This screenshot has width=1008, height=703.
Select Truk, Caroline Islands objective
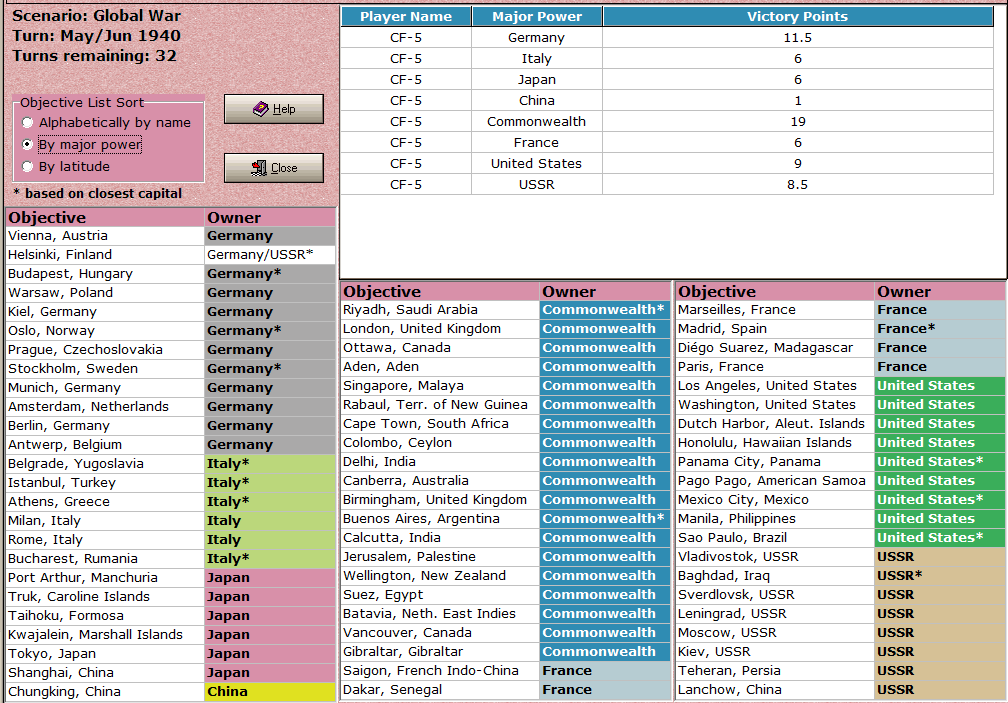[105, 597]
